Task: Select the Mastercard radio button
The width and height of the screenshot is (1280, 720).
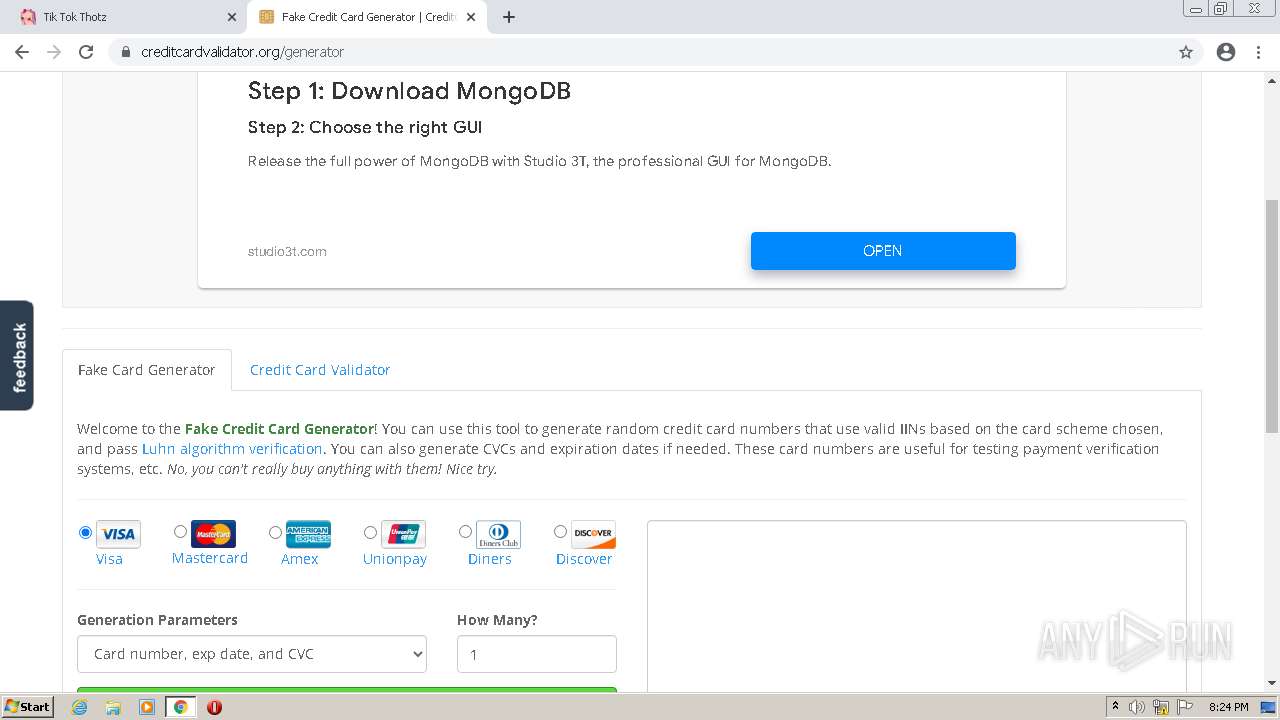Action: [180, 532]
